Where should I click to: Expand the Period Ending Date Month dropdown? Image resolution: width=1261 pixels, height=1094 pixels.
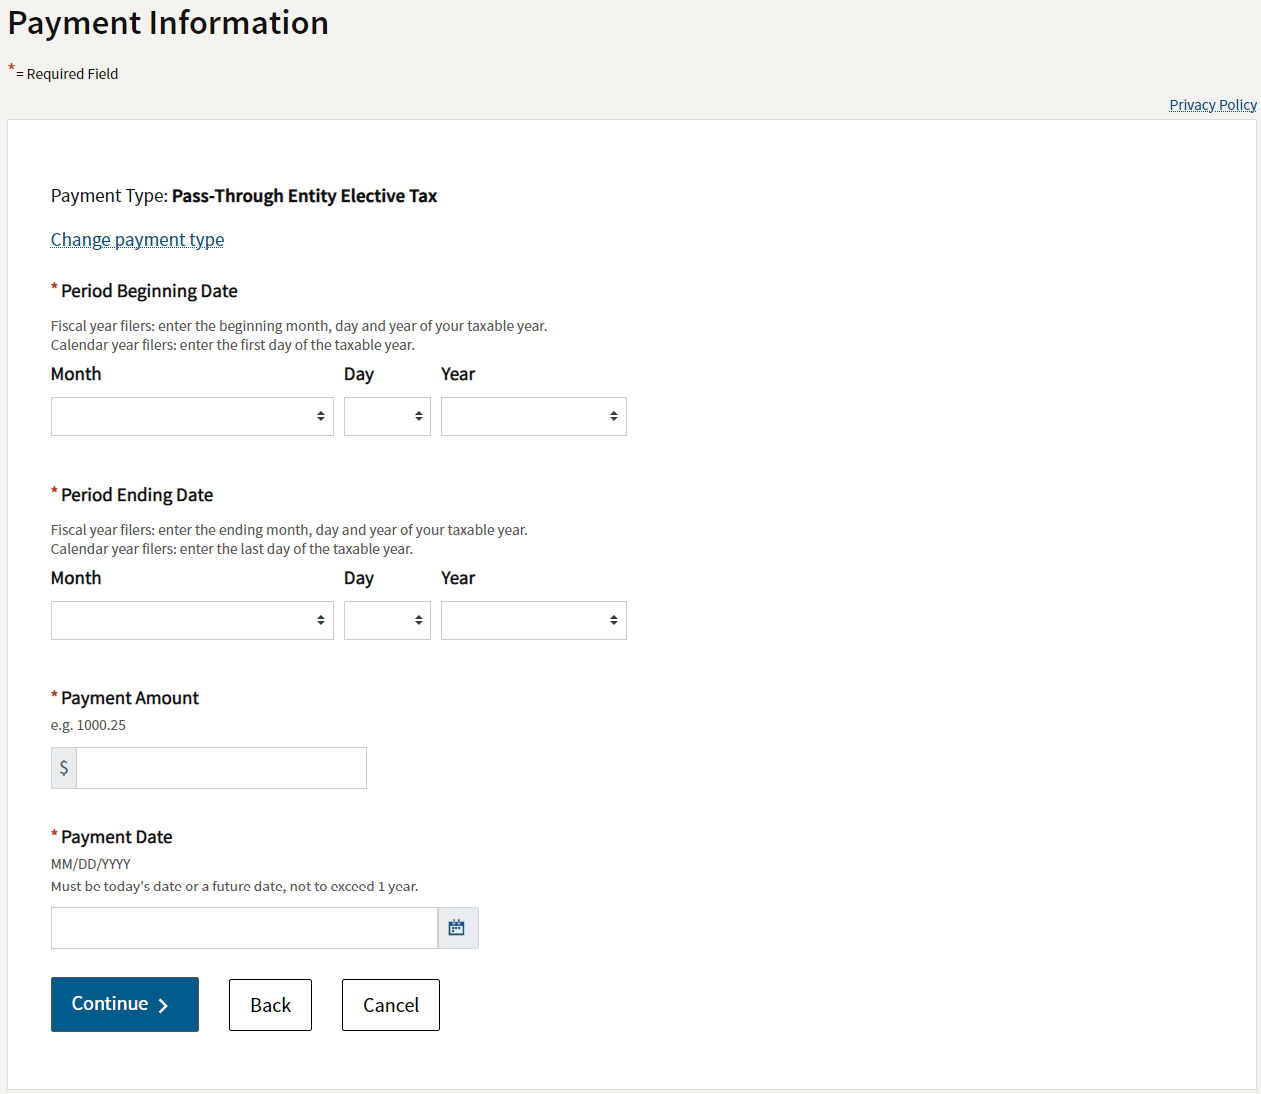(x=192, y=620)
